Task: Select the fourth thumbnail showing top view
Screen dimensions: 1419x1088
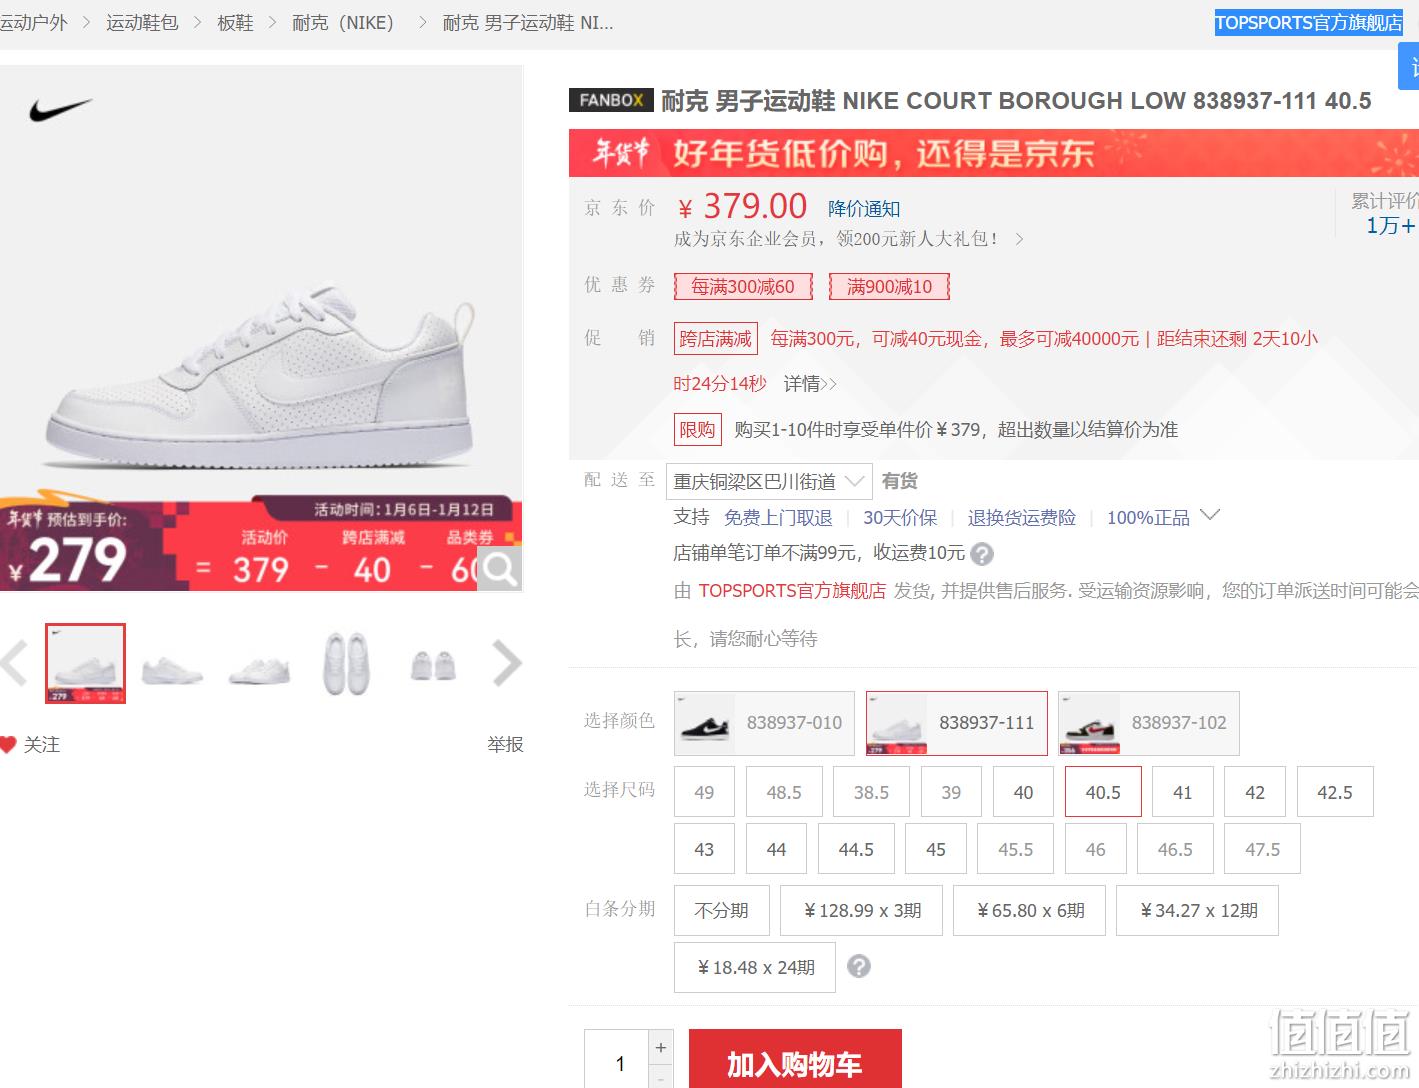Action: pos(346,664)
